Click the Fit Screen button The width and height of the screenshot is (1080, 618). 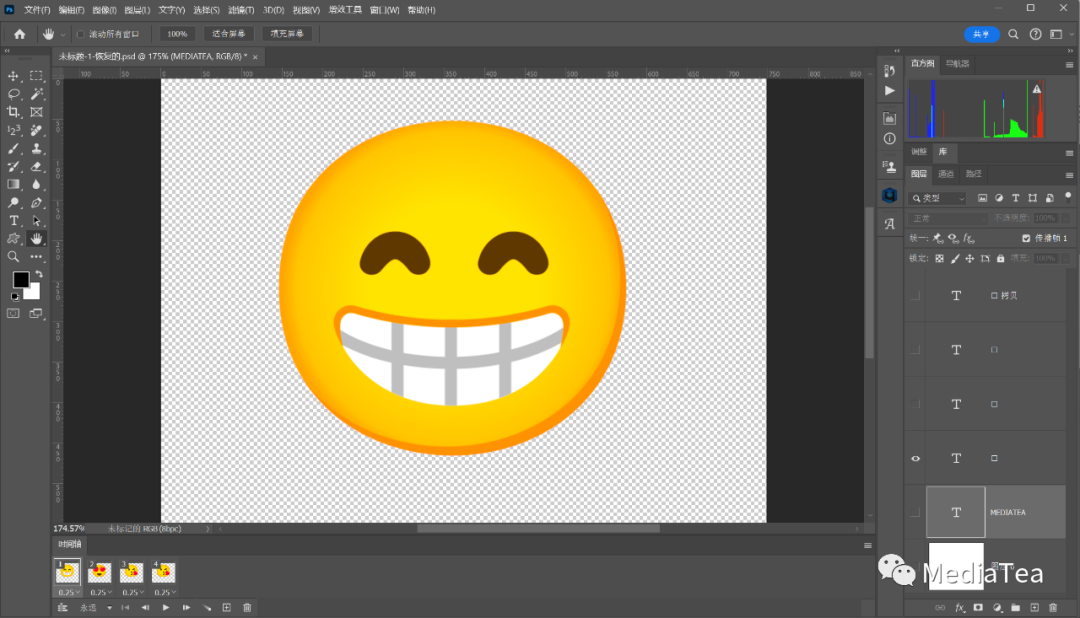pos(228,33)
